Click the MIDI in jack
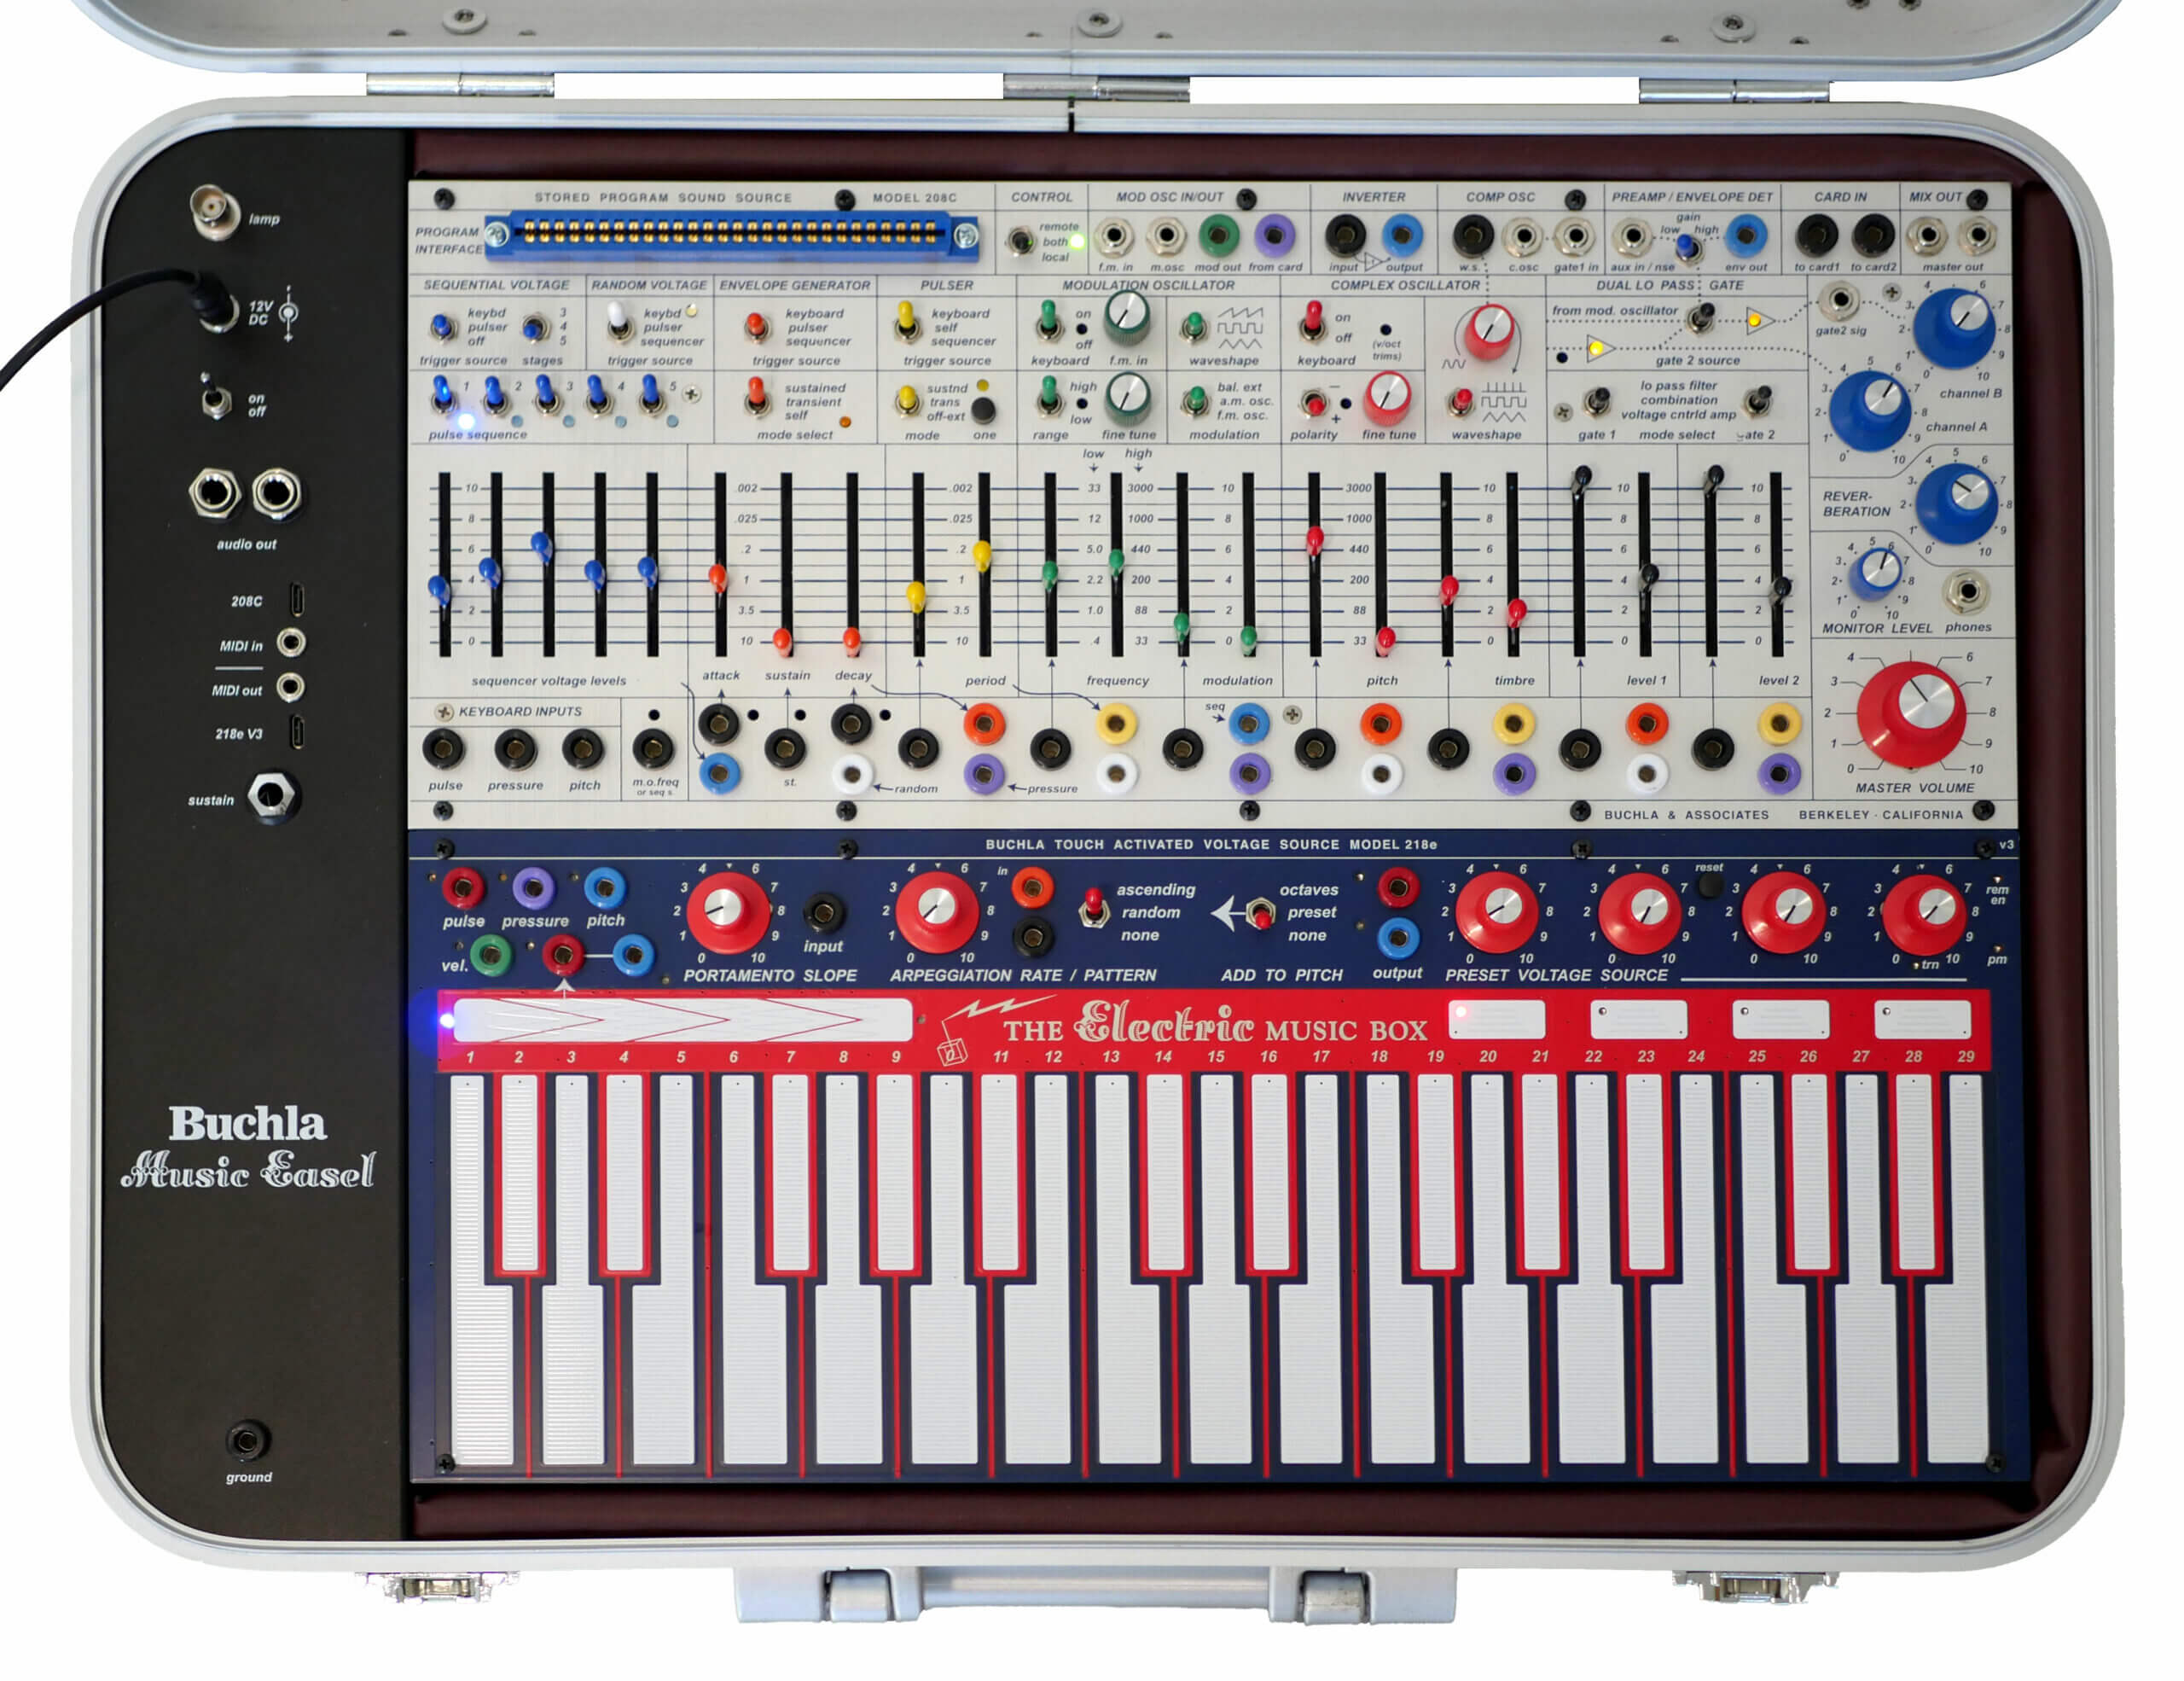Viewport: 2184px width, 1681px height. [x=291, y=642]
